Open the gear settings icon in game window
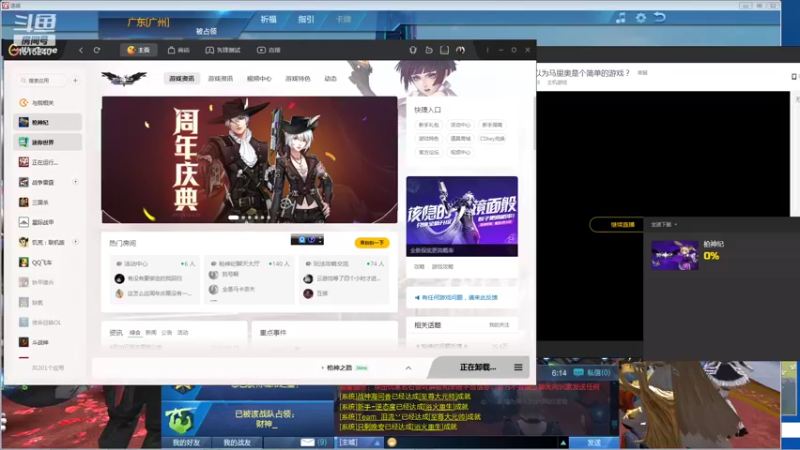 (x=641, y=18)
